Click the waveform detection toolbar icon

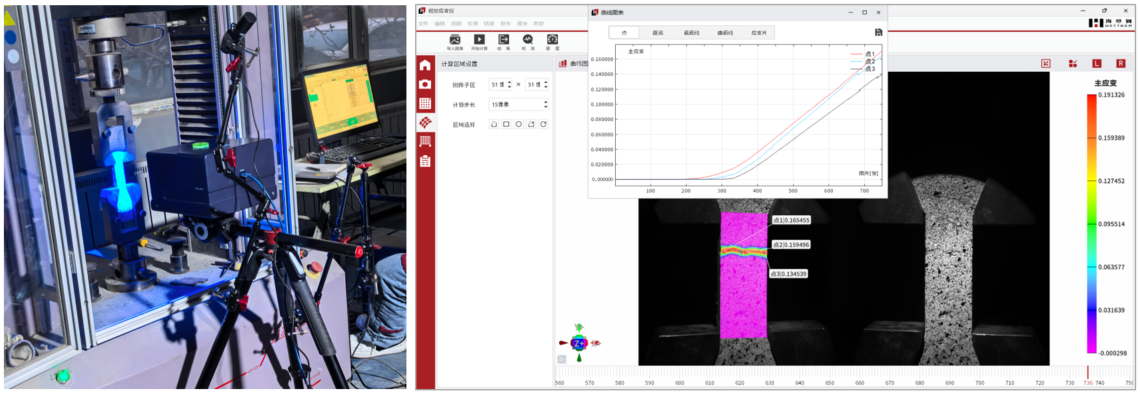[x=528, y=39]
